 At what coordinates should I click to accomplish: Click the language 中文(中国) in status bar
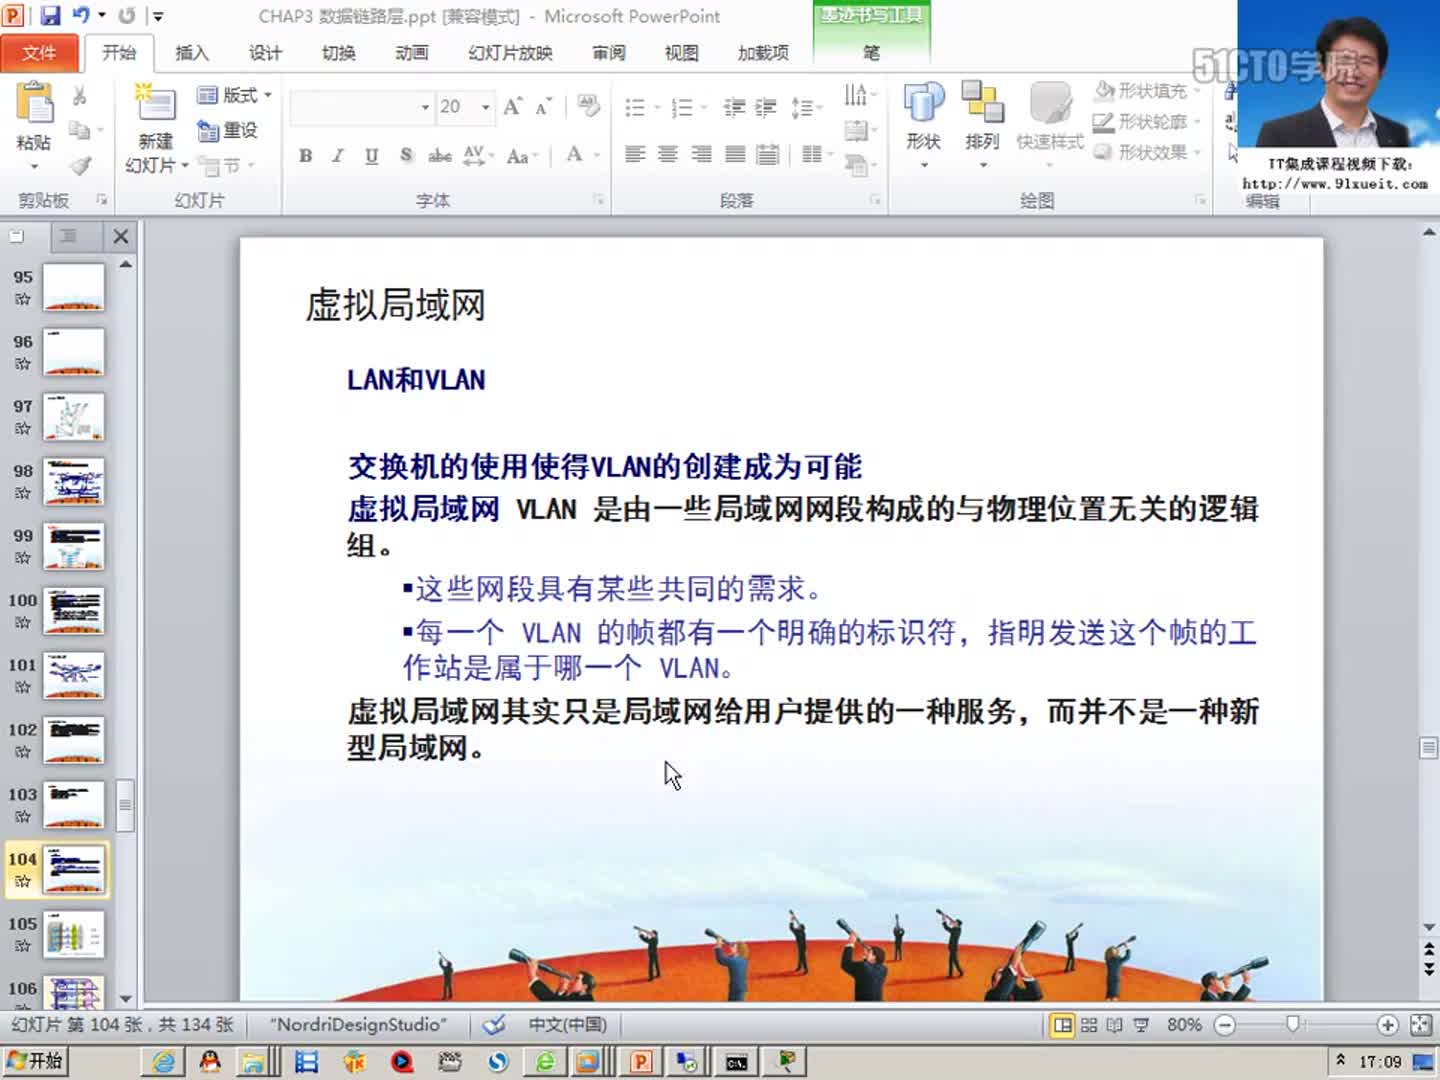(567, 1025)
